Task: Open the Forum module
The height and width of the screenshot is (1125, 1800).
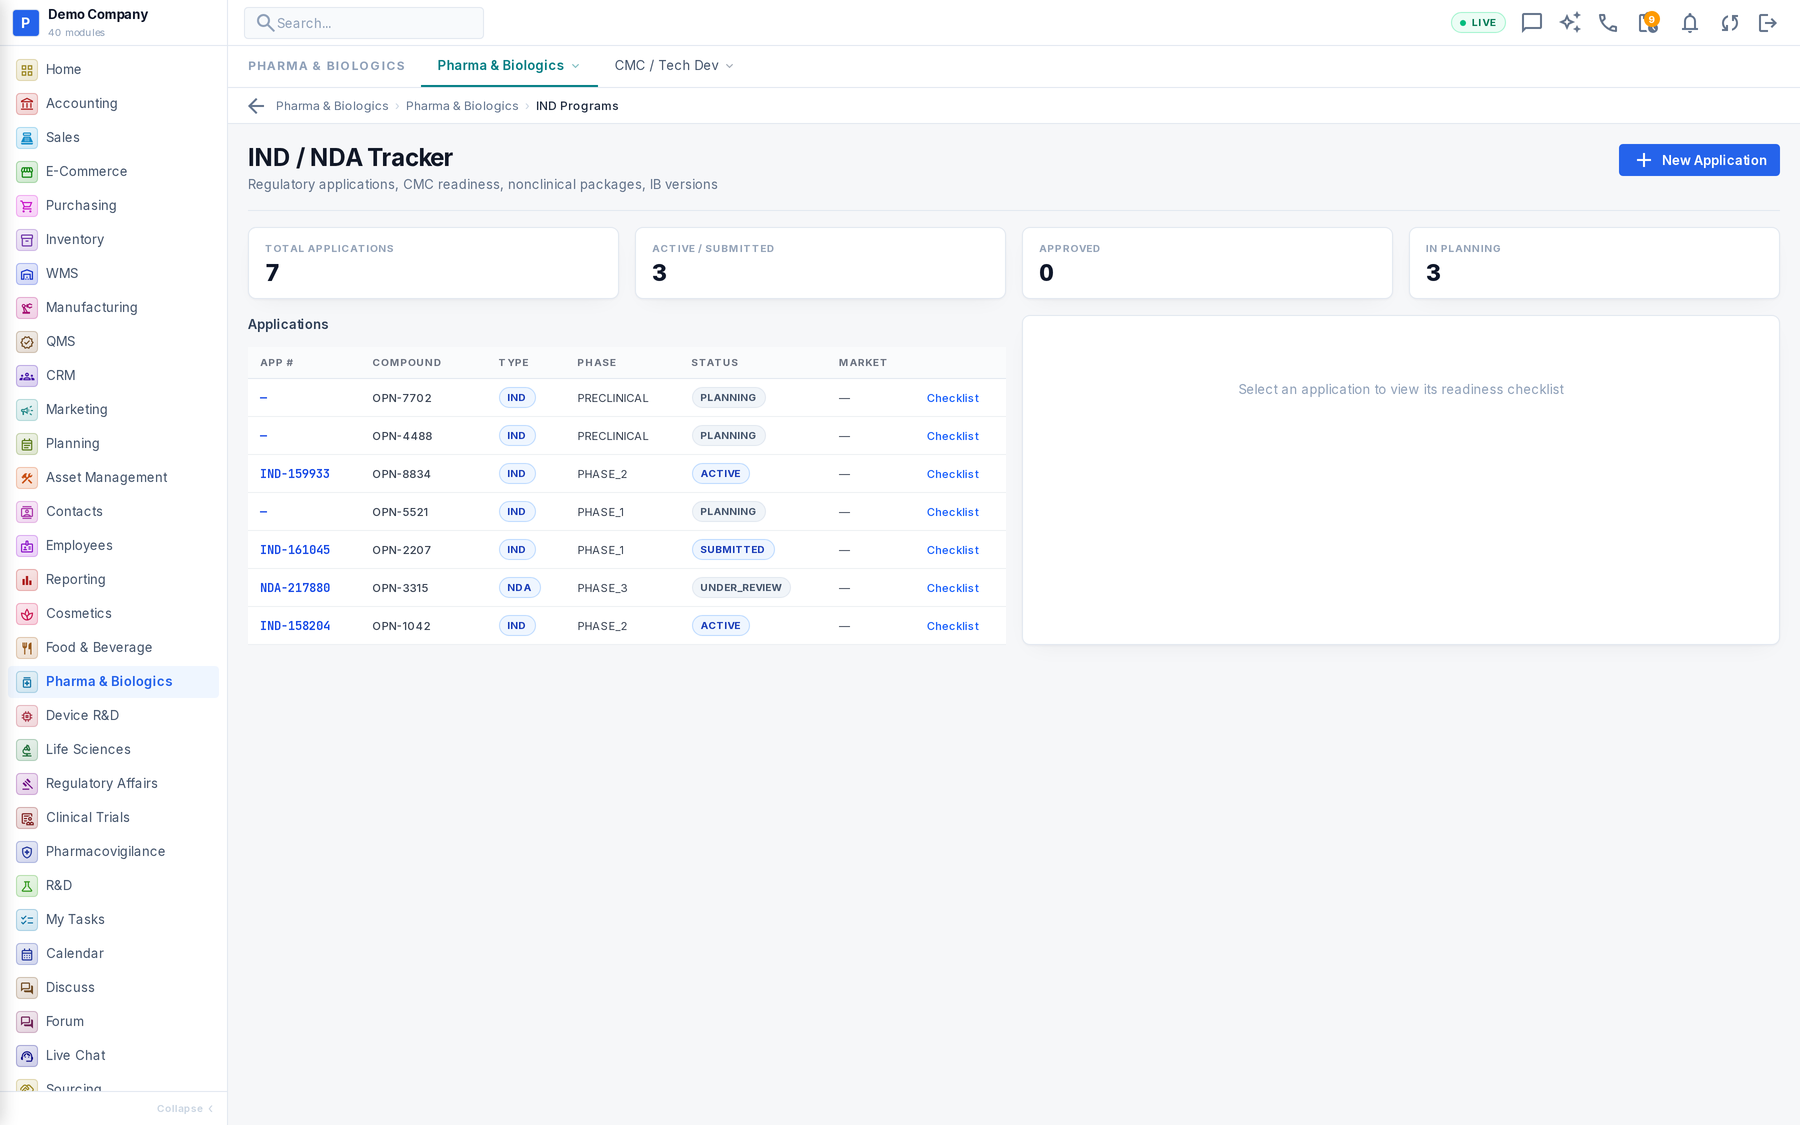Action: 113,1022
